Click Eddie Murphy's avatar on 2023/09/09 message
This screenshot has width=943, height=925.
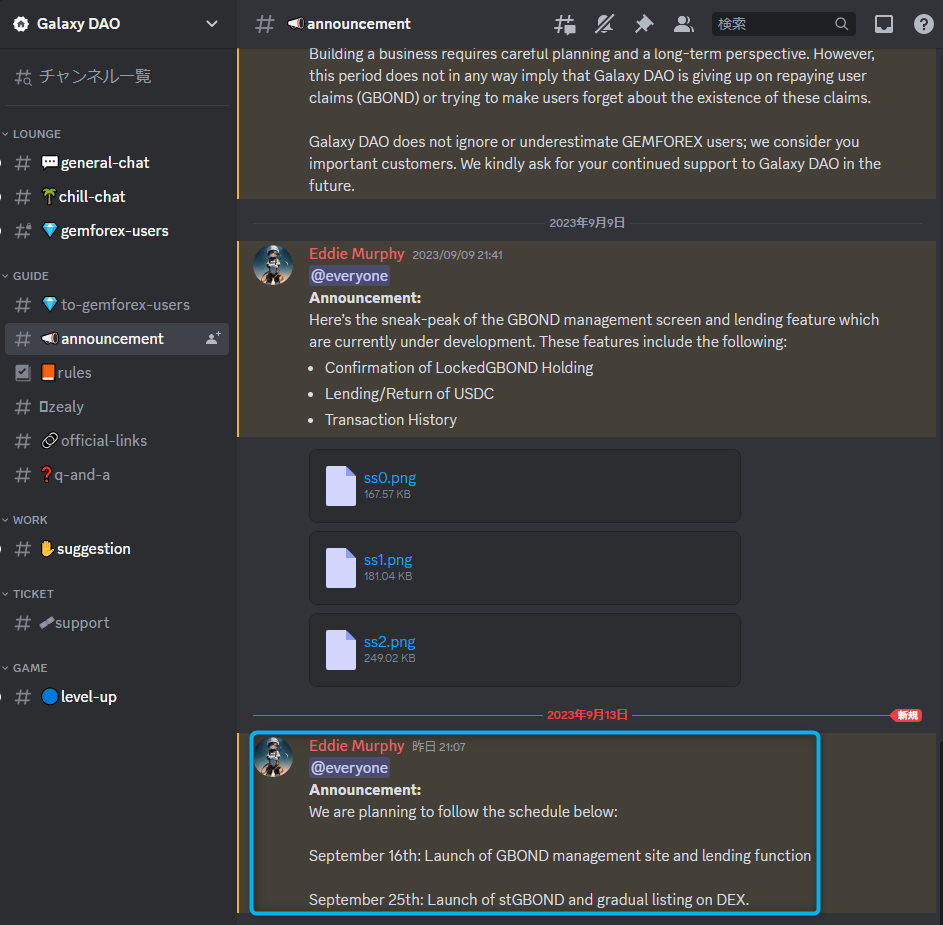pyautogui.click(x=273, y=265)
